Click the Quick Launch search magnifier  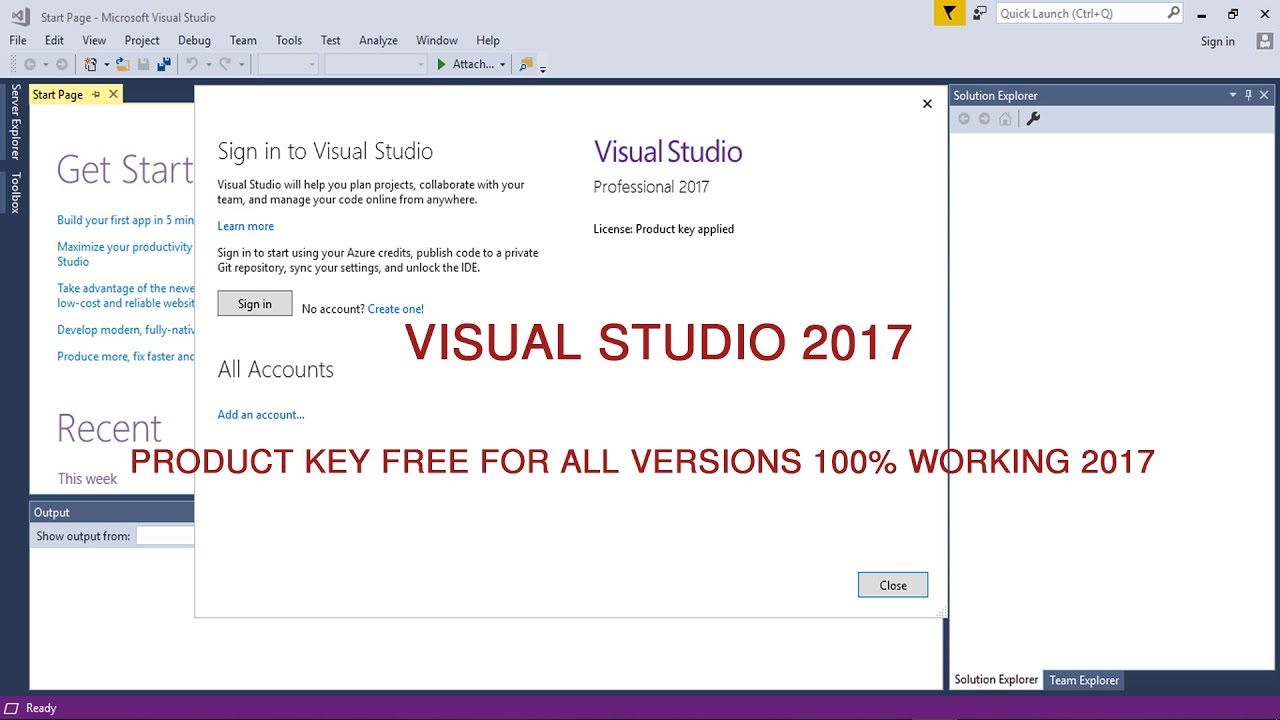1173,13
